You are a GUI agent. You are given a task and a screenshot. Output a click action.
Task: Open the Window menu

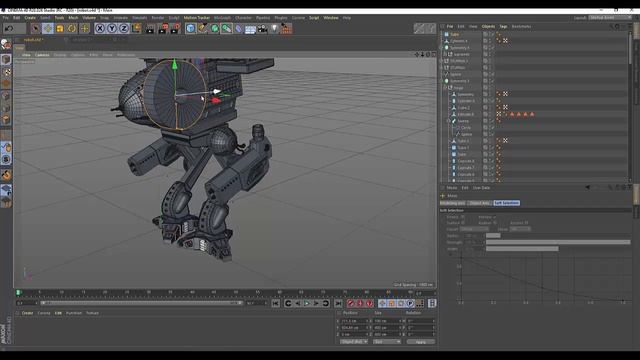[x=331, y=18]
